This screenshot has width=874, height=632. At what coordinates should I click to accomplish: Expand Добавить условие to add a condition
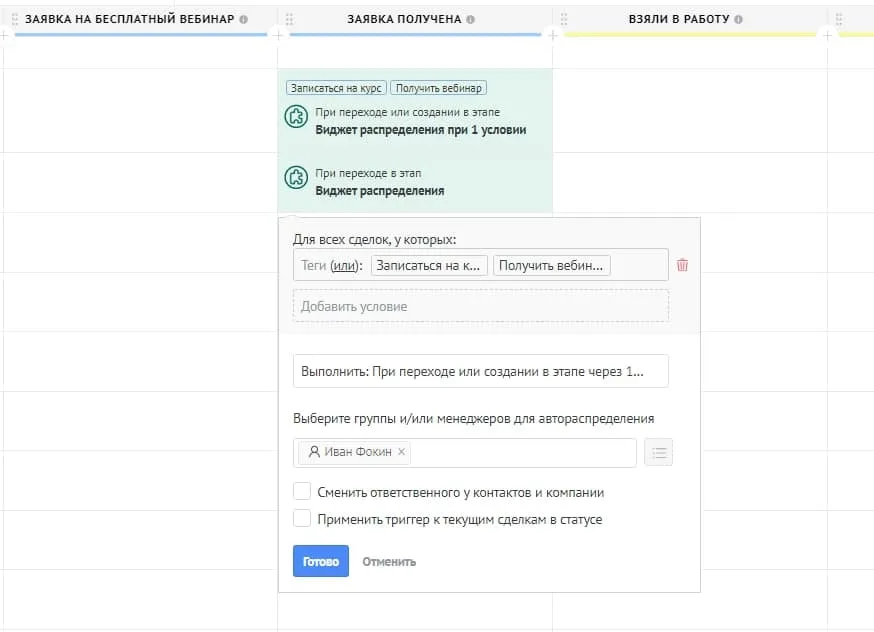(480, 306)
